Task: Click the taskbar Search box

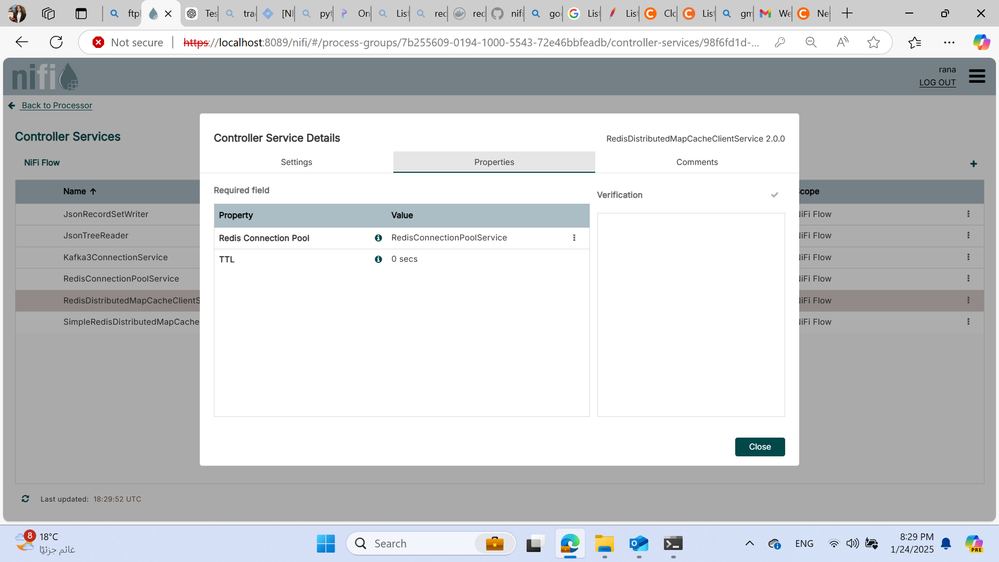Action: [x=431, y=544]
